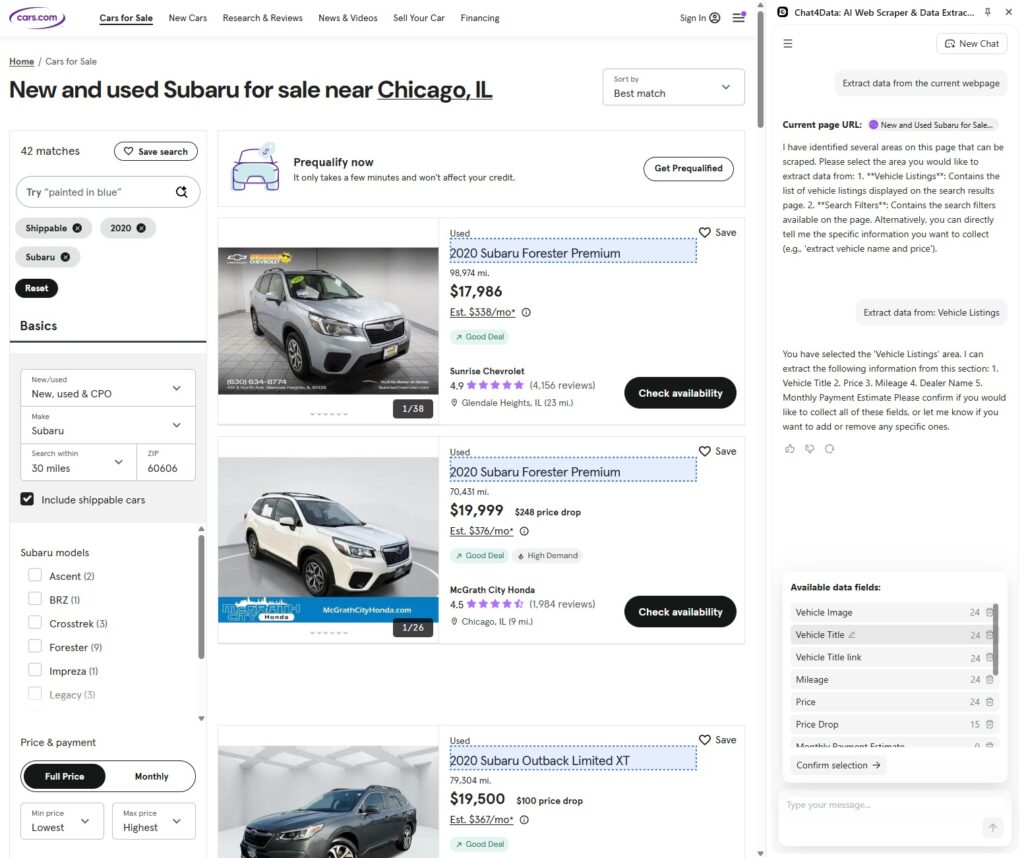Click the Get Prequalified button

coord(688,169)
